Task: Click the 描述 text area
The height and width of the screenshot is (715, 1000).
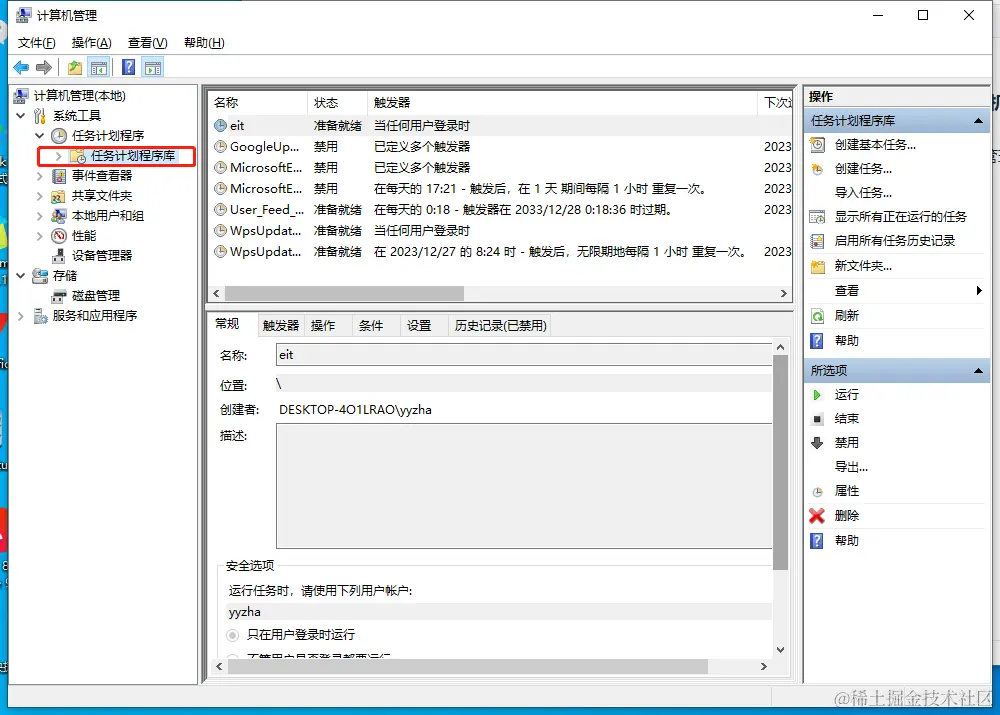Action: [x=524, y=486]
